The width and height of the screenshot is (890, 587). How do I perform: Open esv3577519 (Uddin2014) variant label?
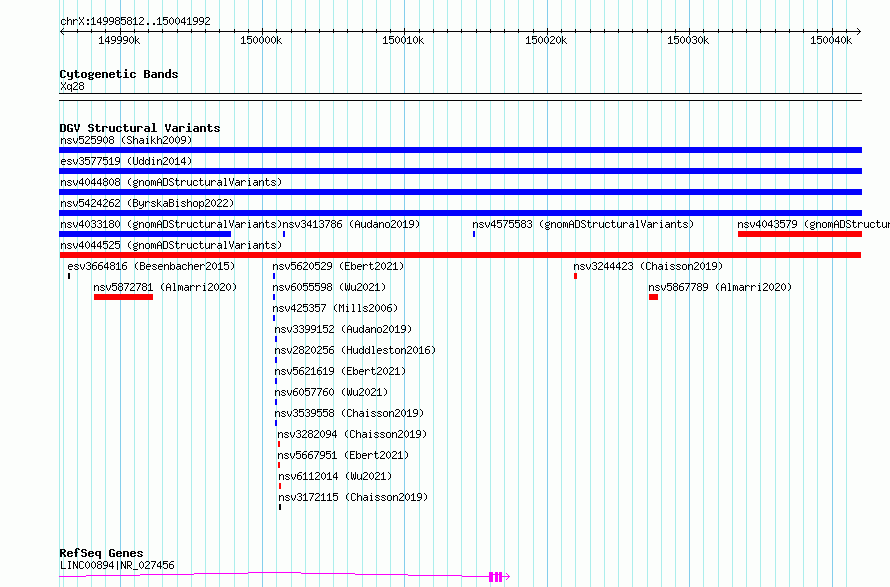pos(126,161)
